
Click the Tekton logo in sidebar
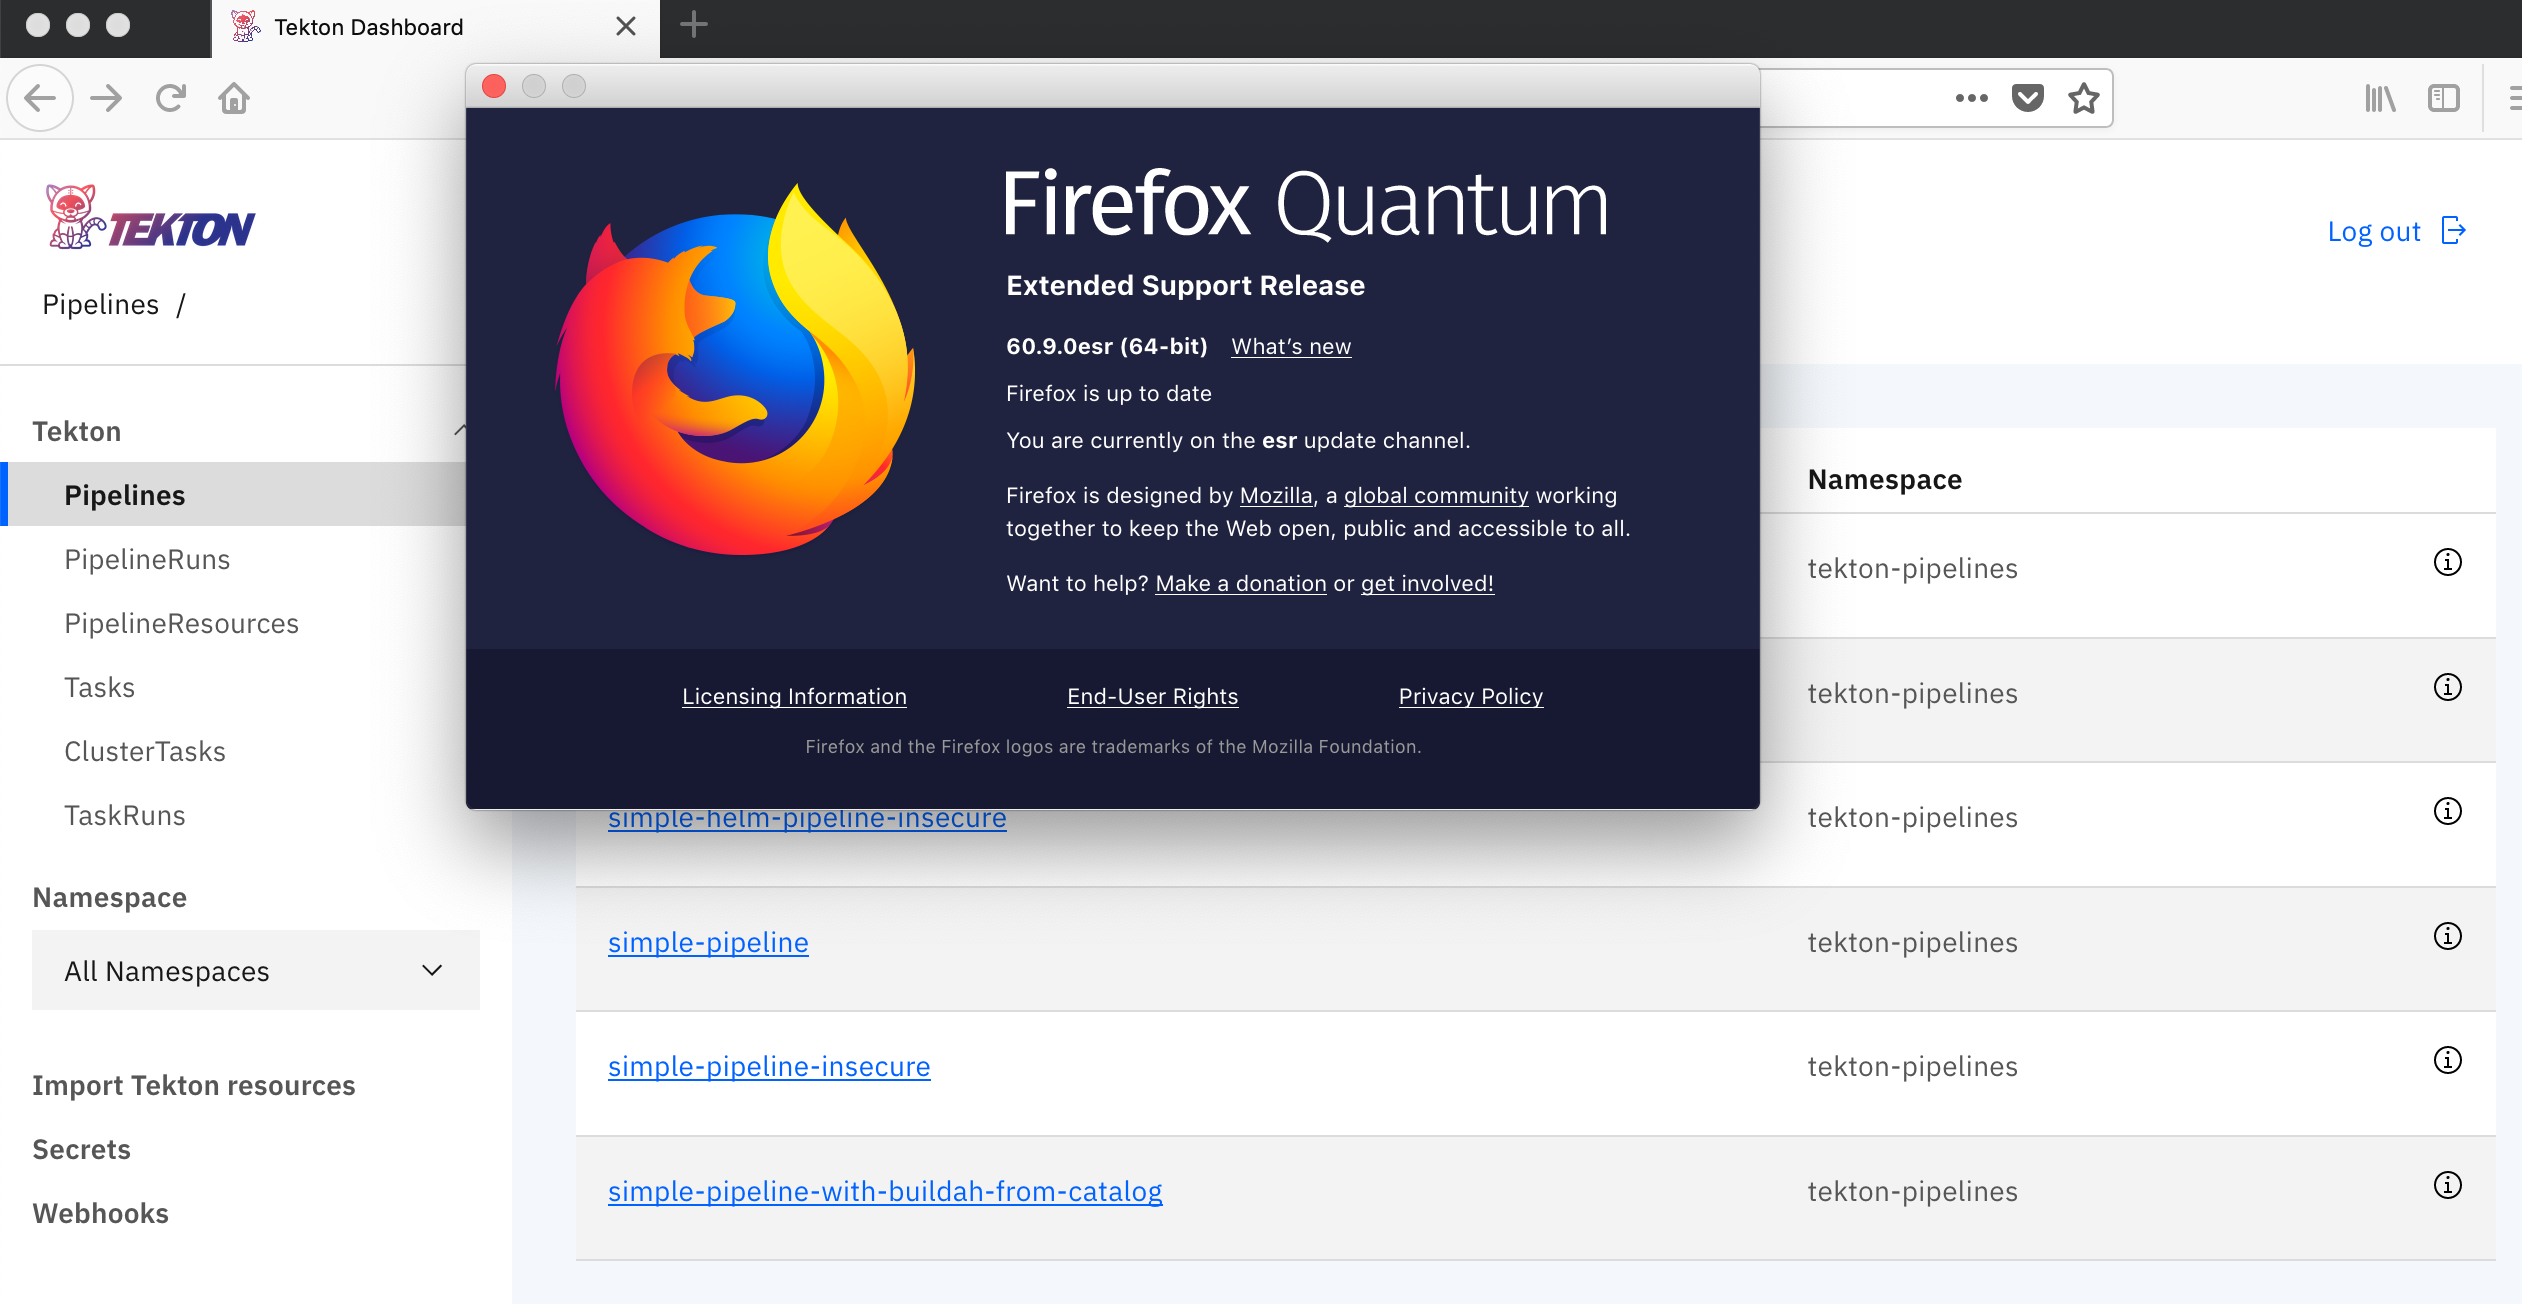click(150, 217)
